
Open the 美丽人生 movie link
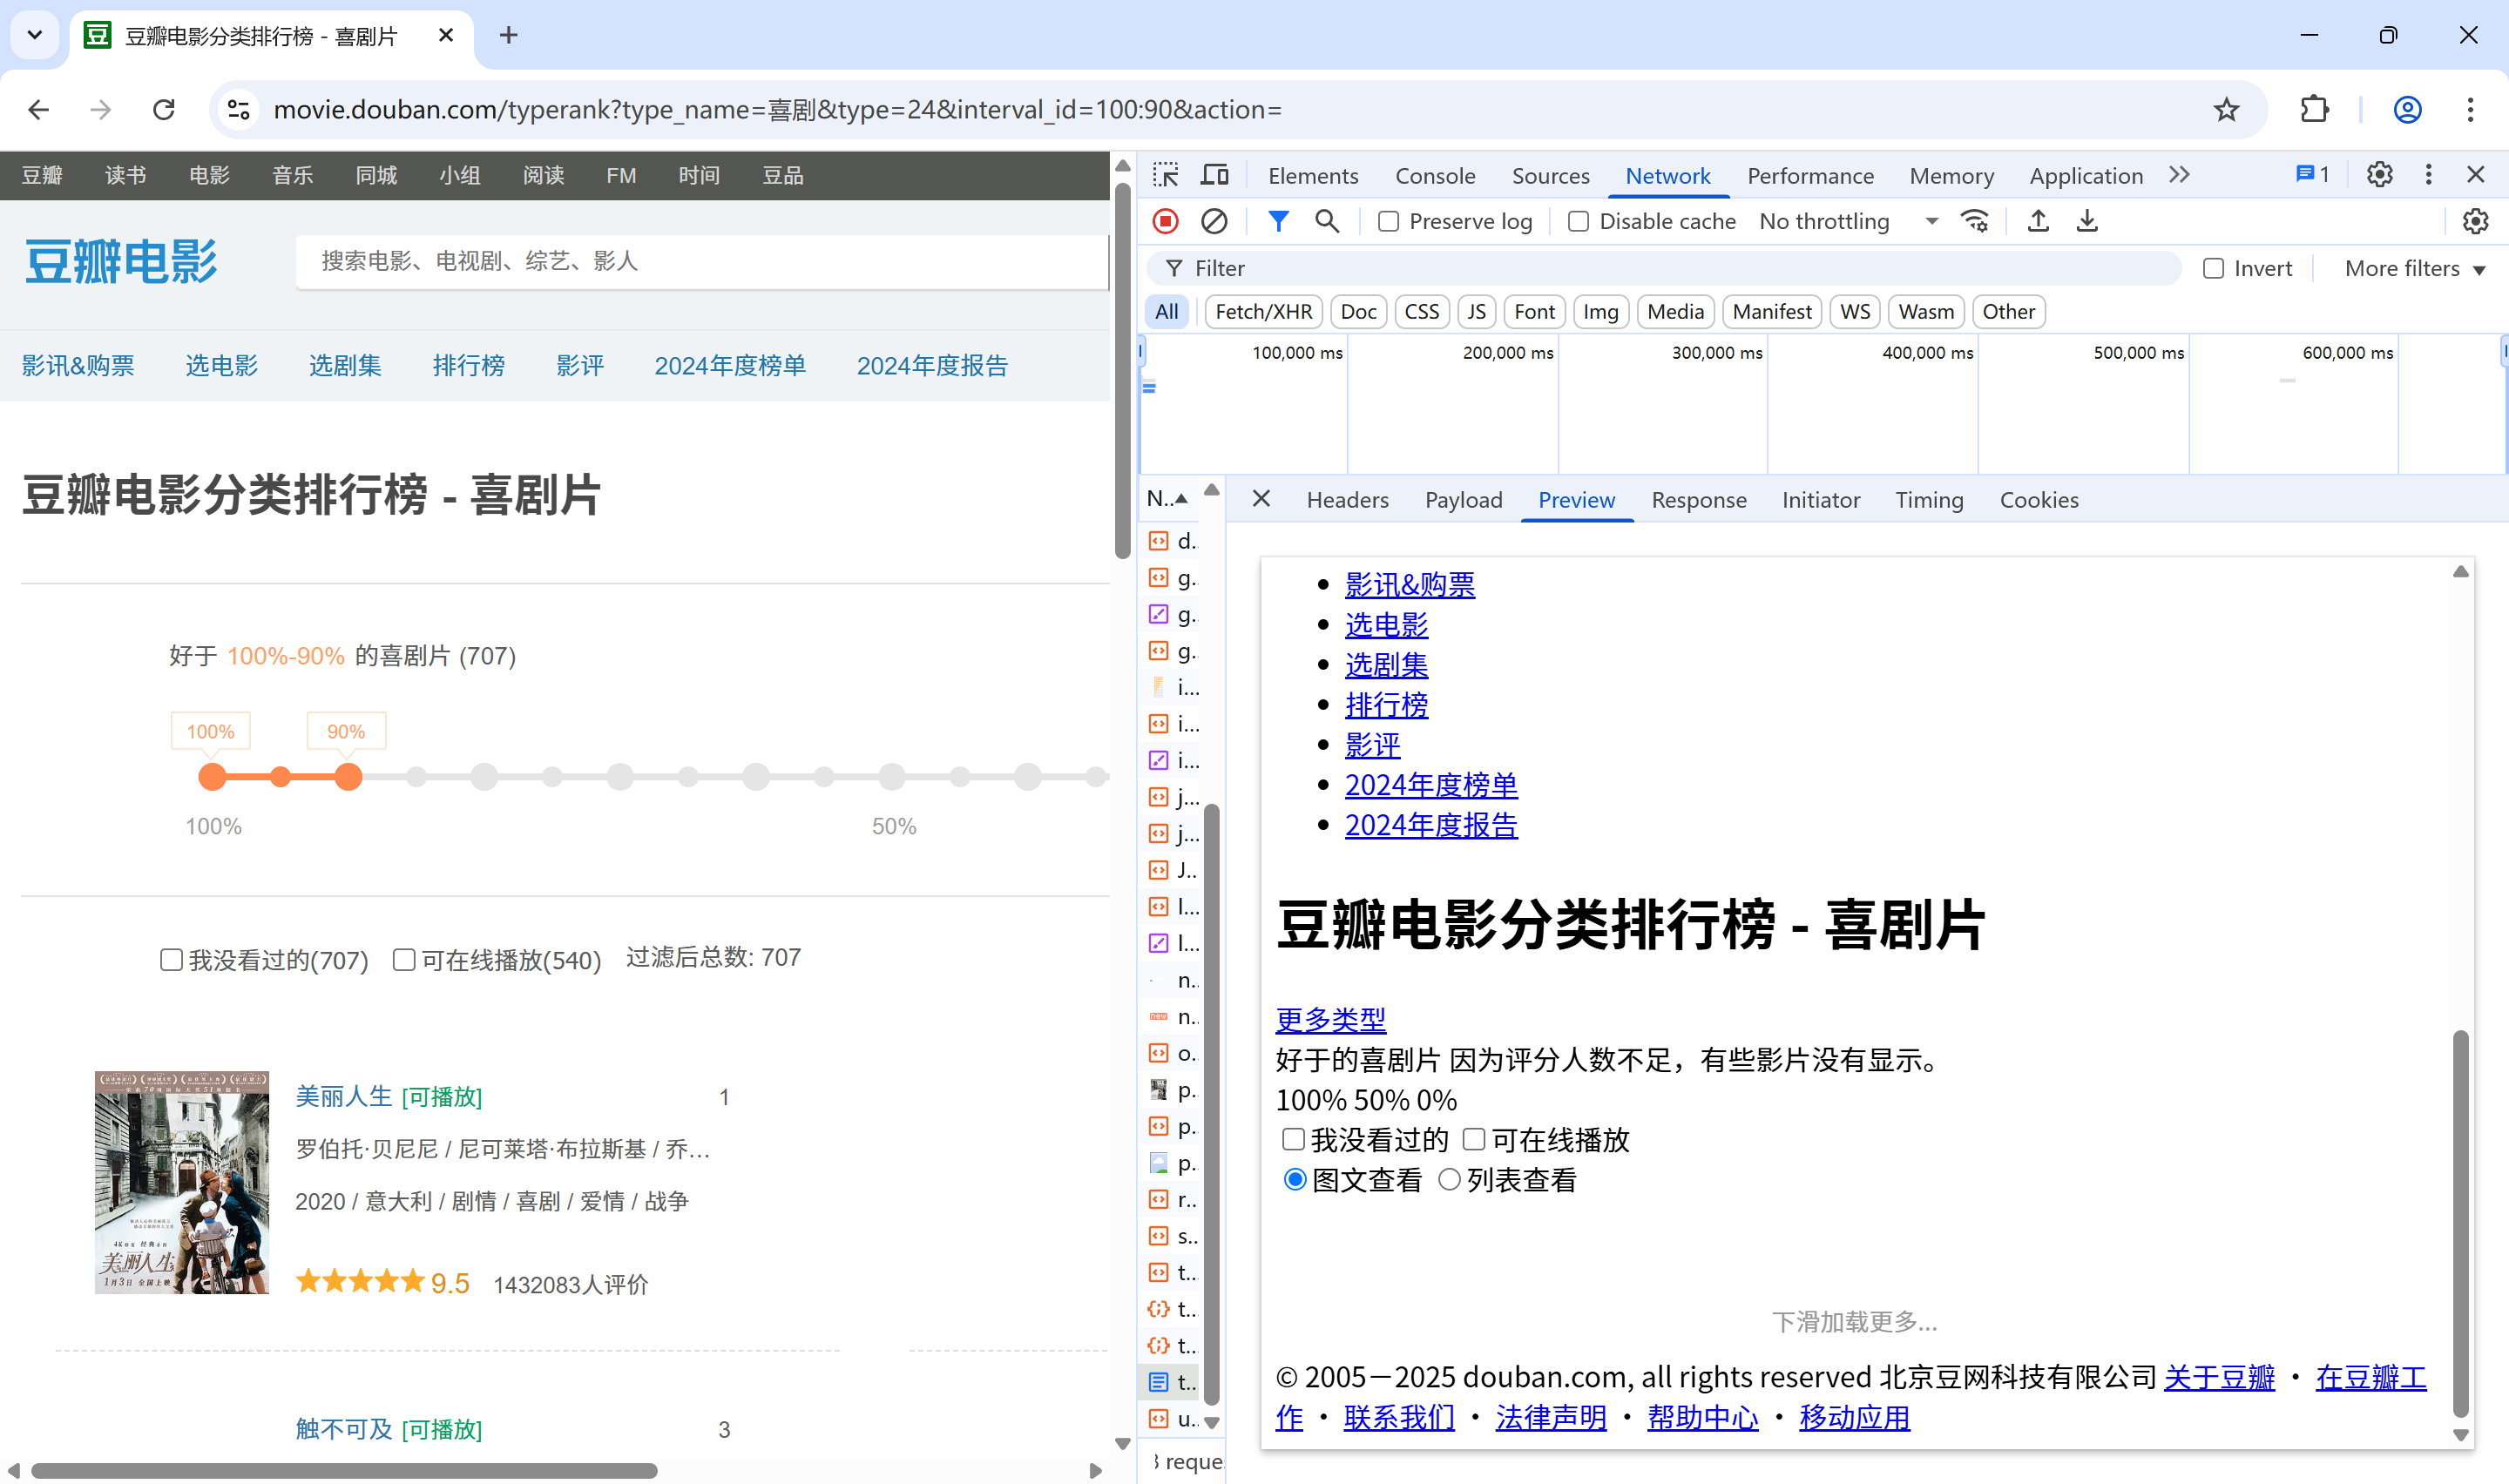(x=343, y=1096)
